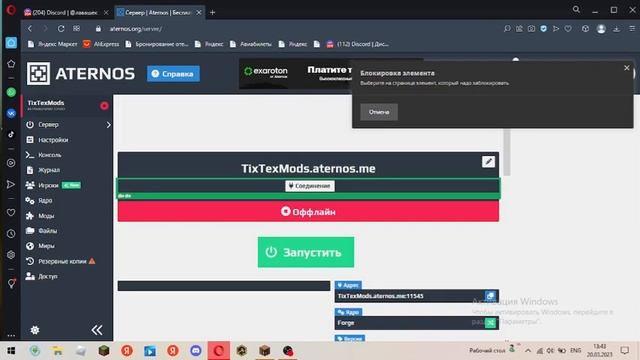Click the Opera menu logo

coord(11,10)
